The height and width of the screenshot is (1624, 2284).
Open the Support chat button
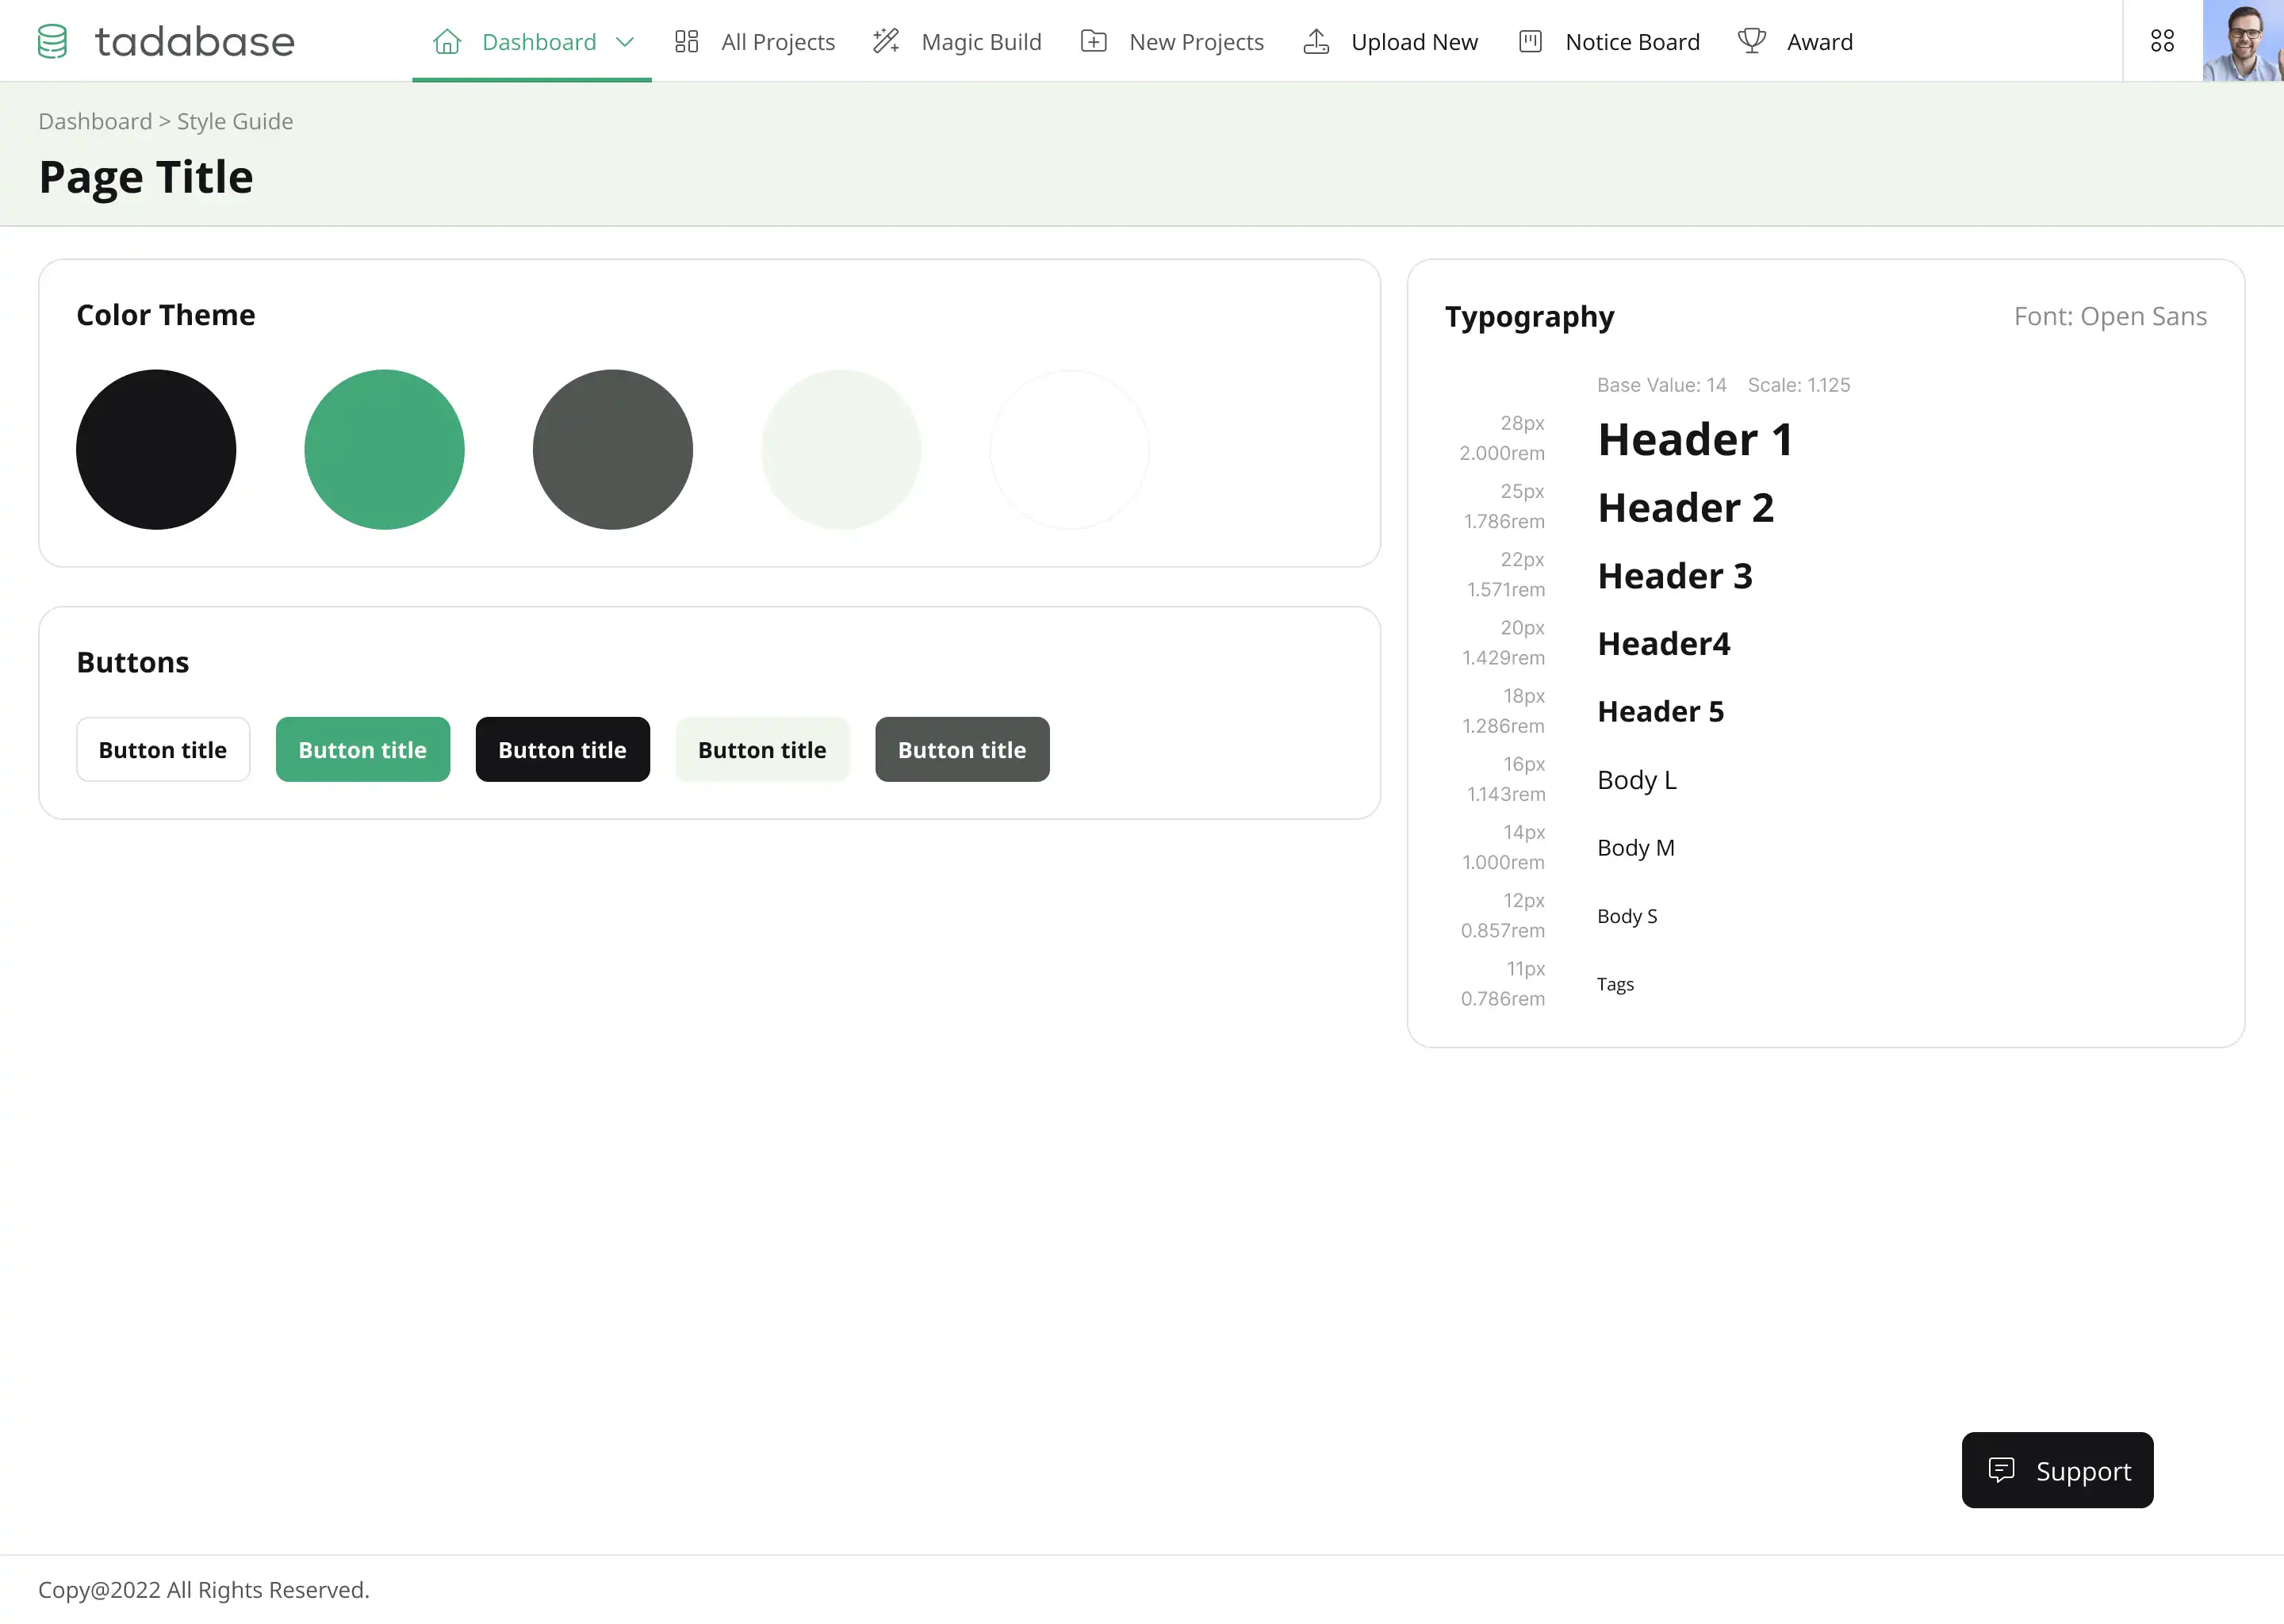coord(2057,1470)
